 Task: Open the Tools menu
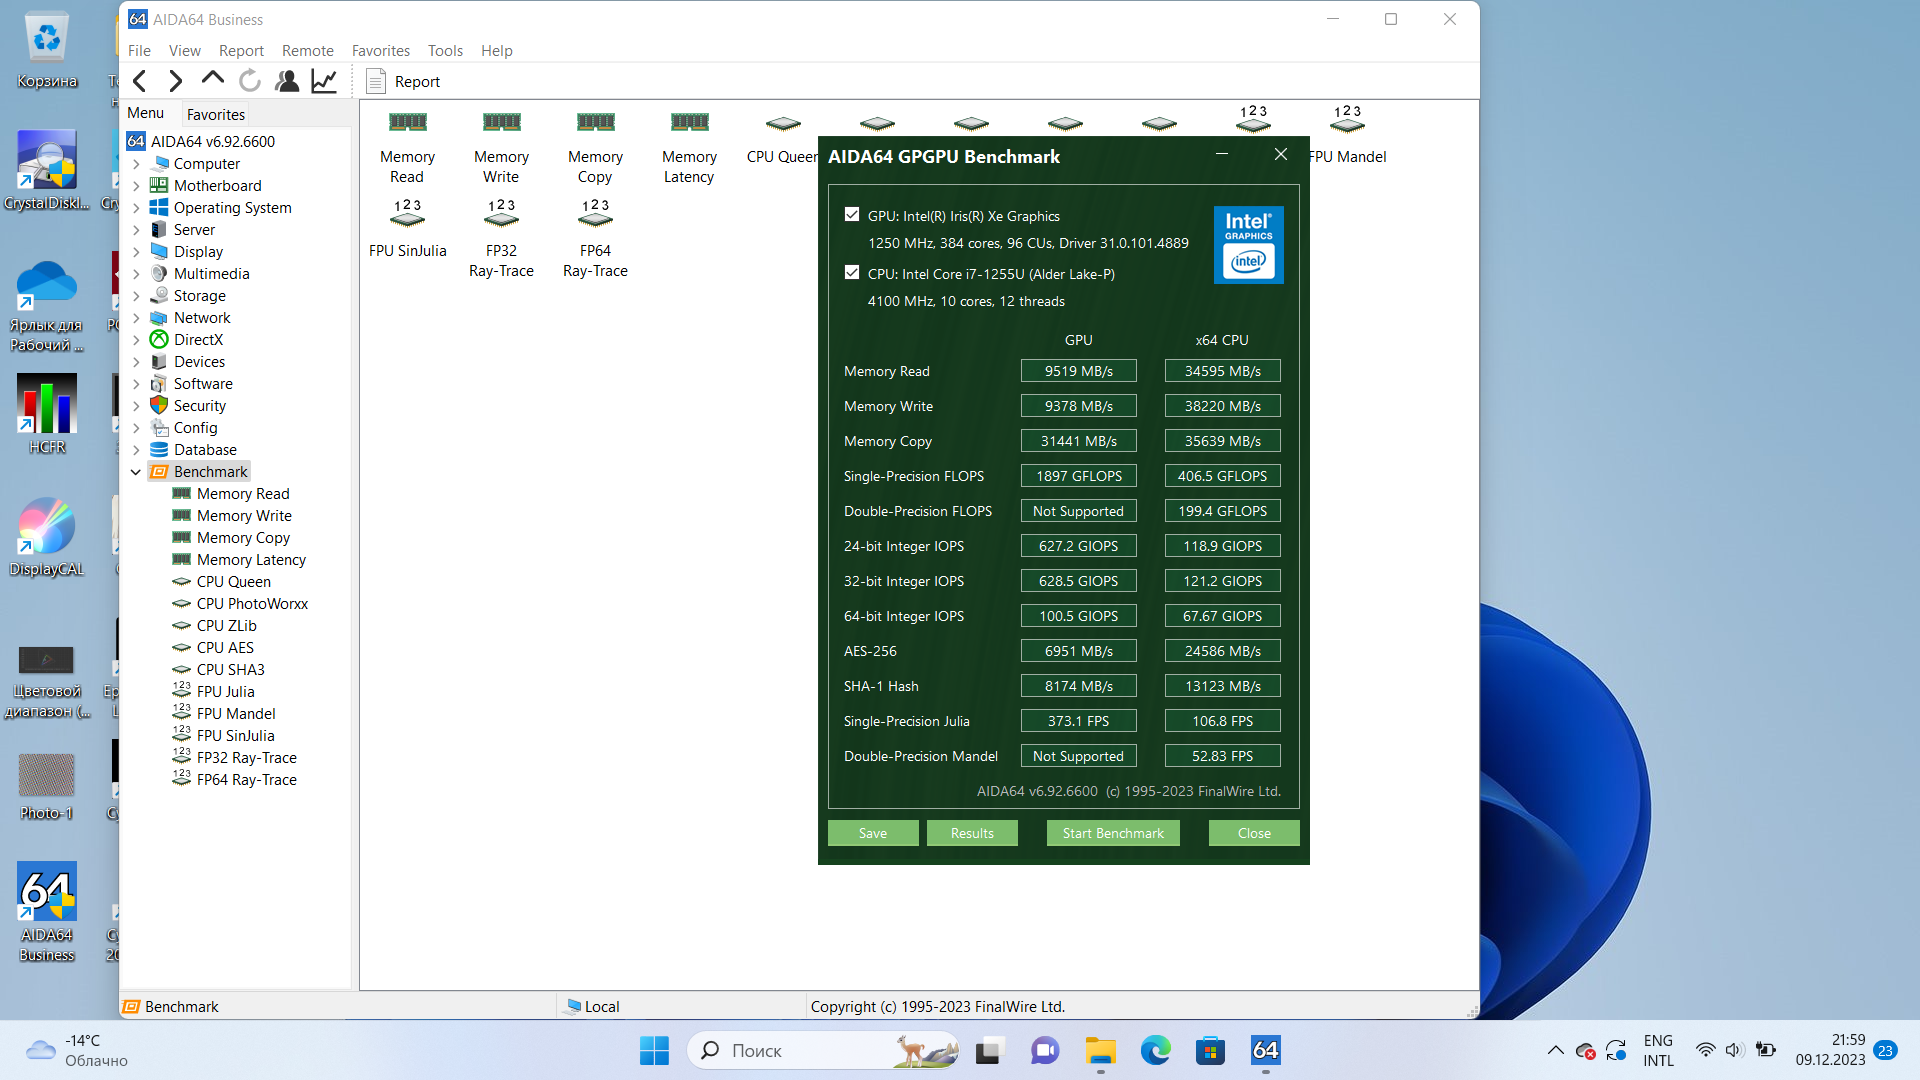[445, 51]
